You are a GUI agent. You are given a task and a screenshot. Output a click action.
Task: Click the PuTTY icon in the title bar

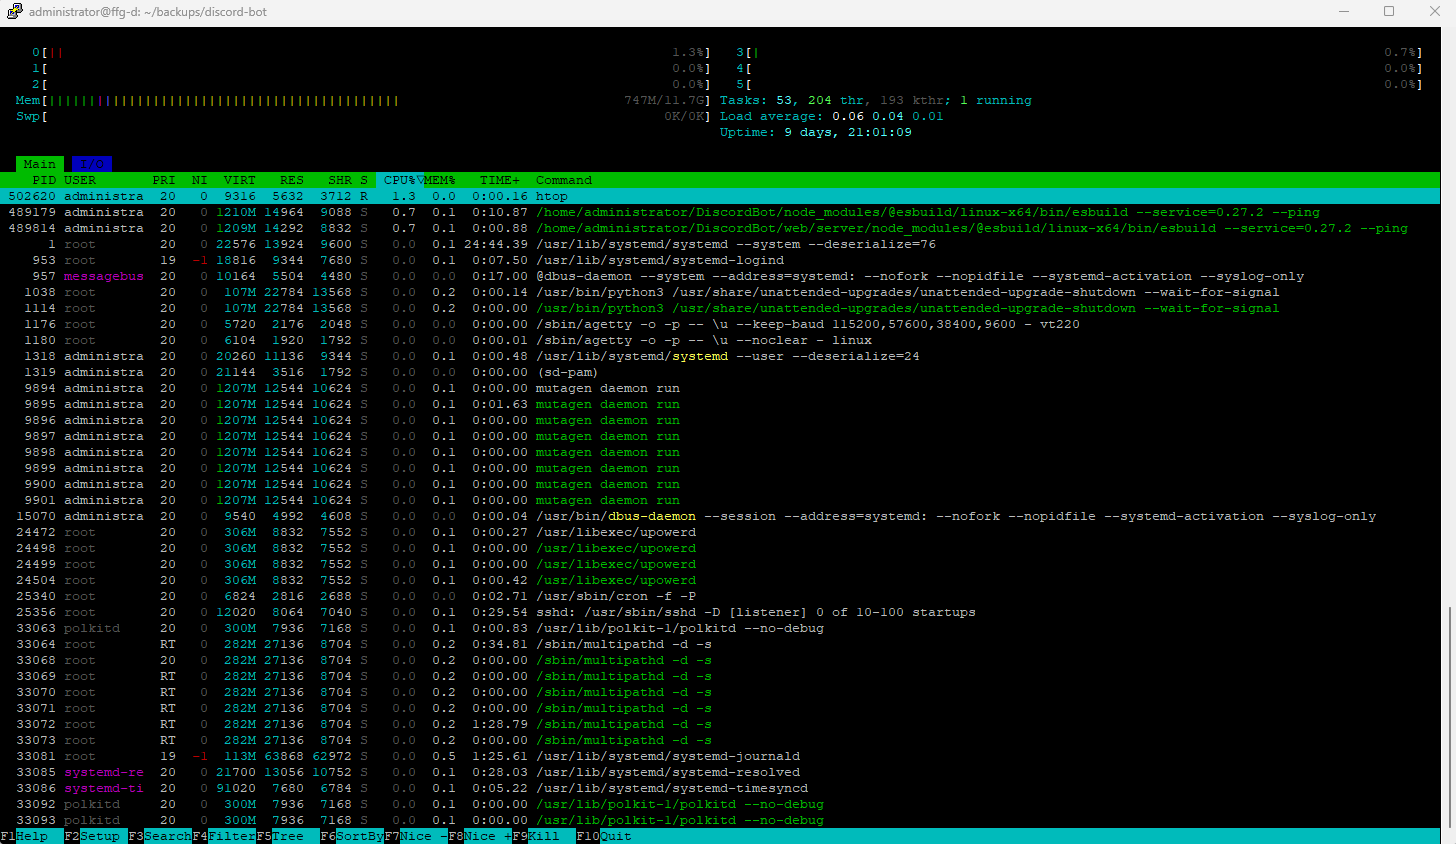click(x=14, y=12)
